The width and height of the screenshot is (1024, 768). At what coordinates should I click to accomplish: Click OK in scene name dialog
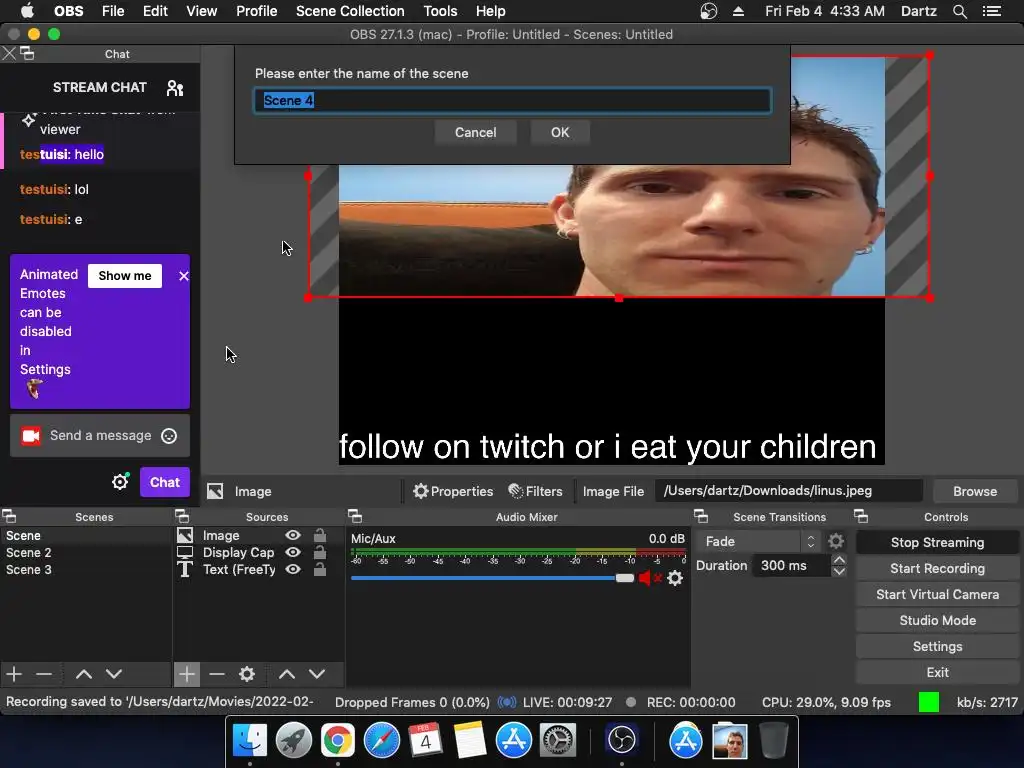[x=560, y=133]
